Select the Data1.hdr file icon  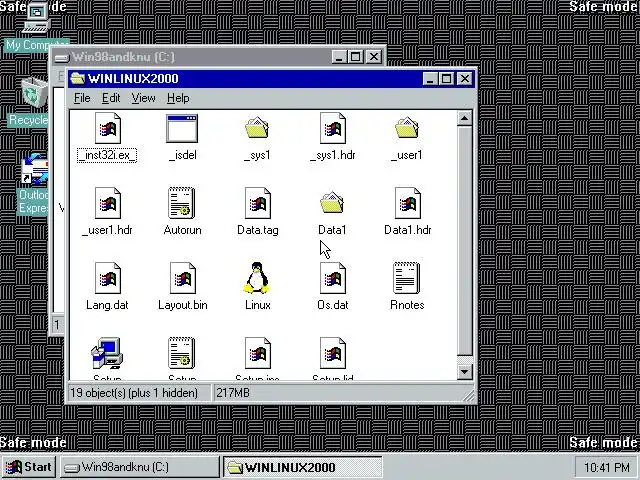408,203
